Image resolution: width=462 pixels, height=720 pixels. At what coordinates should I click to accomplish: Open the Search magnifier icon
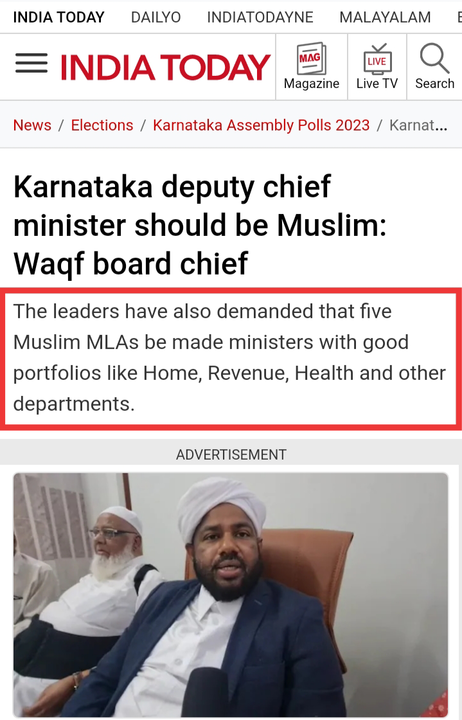(434, 58)
